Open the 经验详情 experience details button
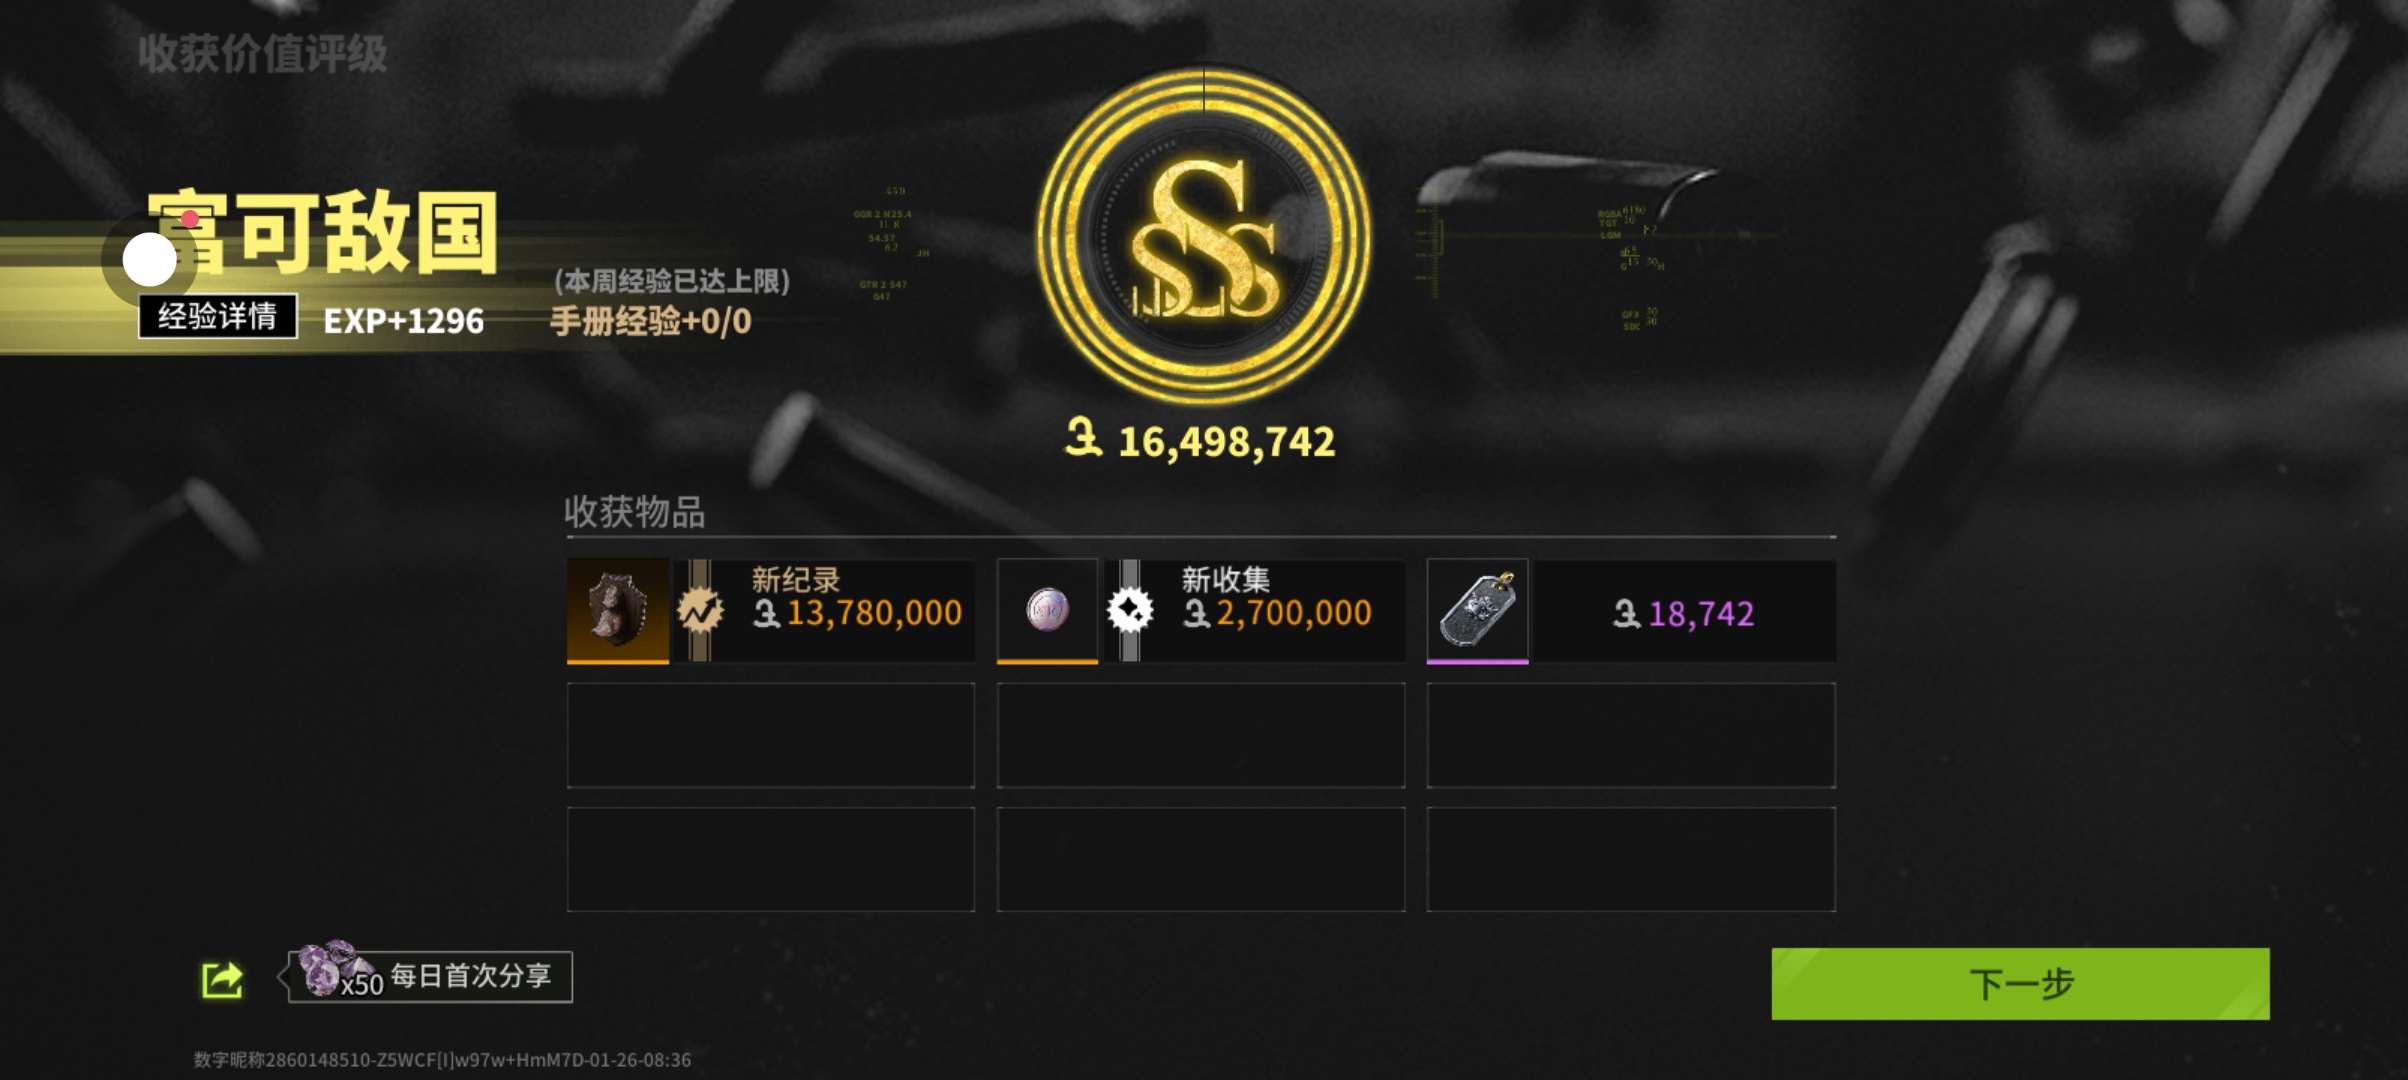2408x1080 pixels. (x=217, y=316)
